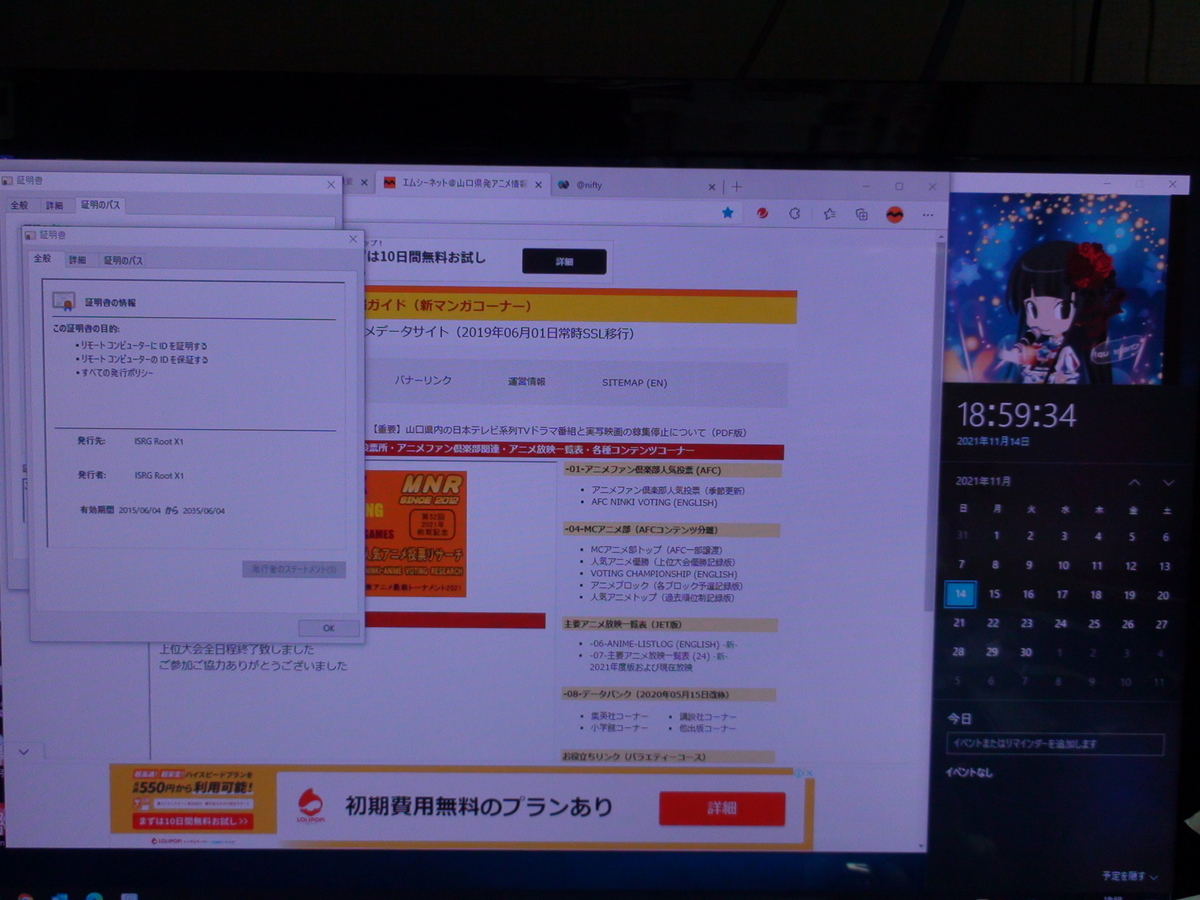Click the 2021年11月 calendar header

(983, 481)
